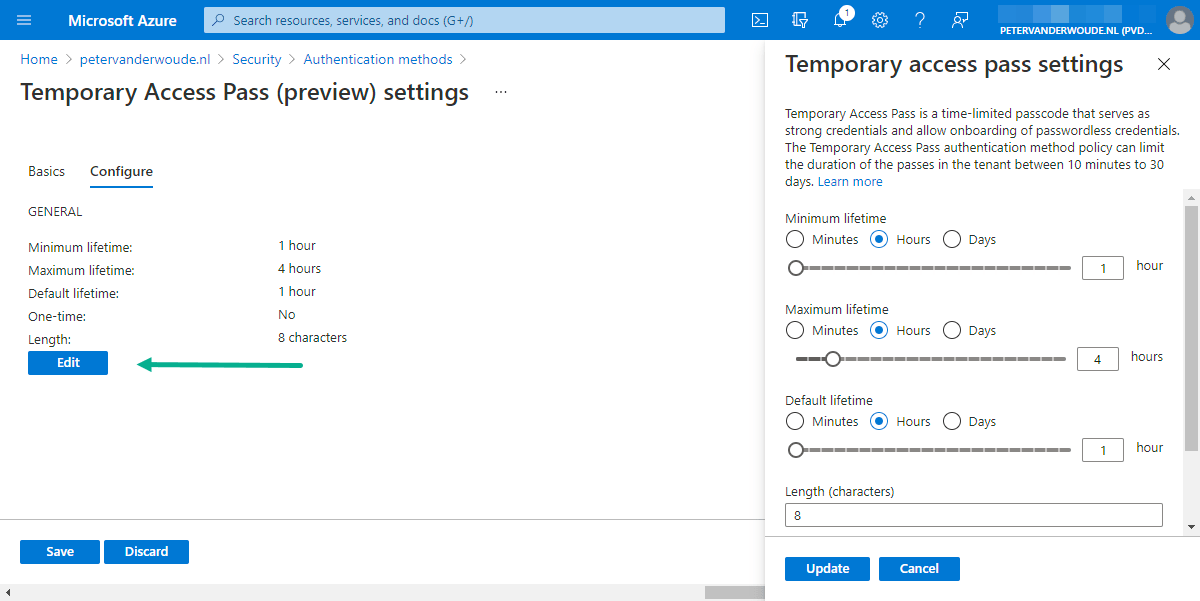Open the context menu ellipsis next to settings title
This screenshot has height=601, width=1200.
(x=500, y=91)
